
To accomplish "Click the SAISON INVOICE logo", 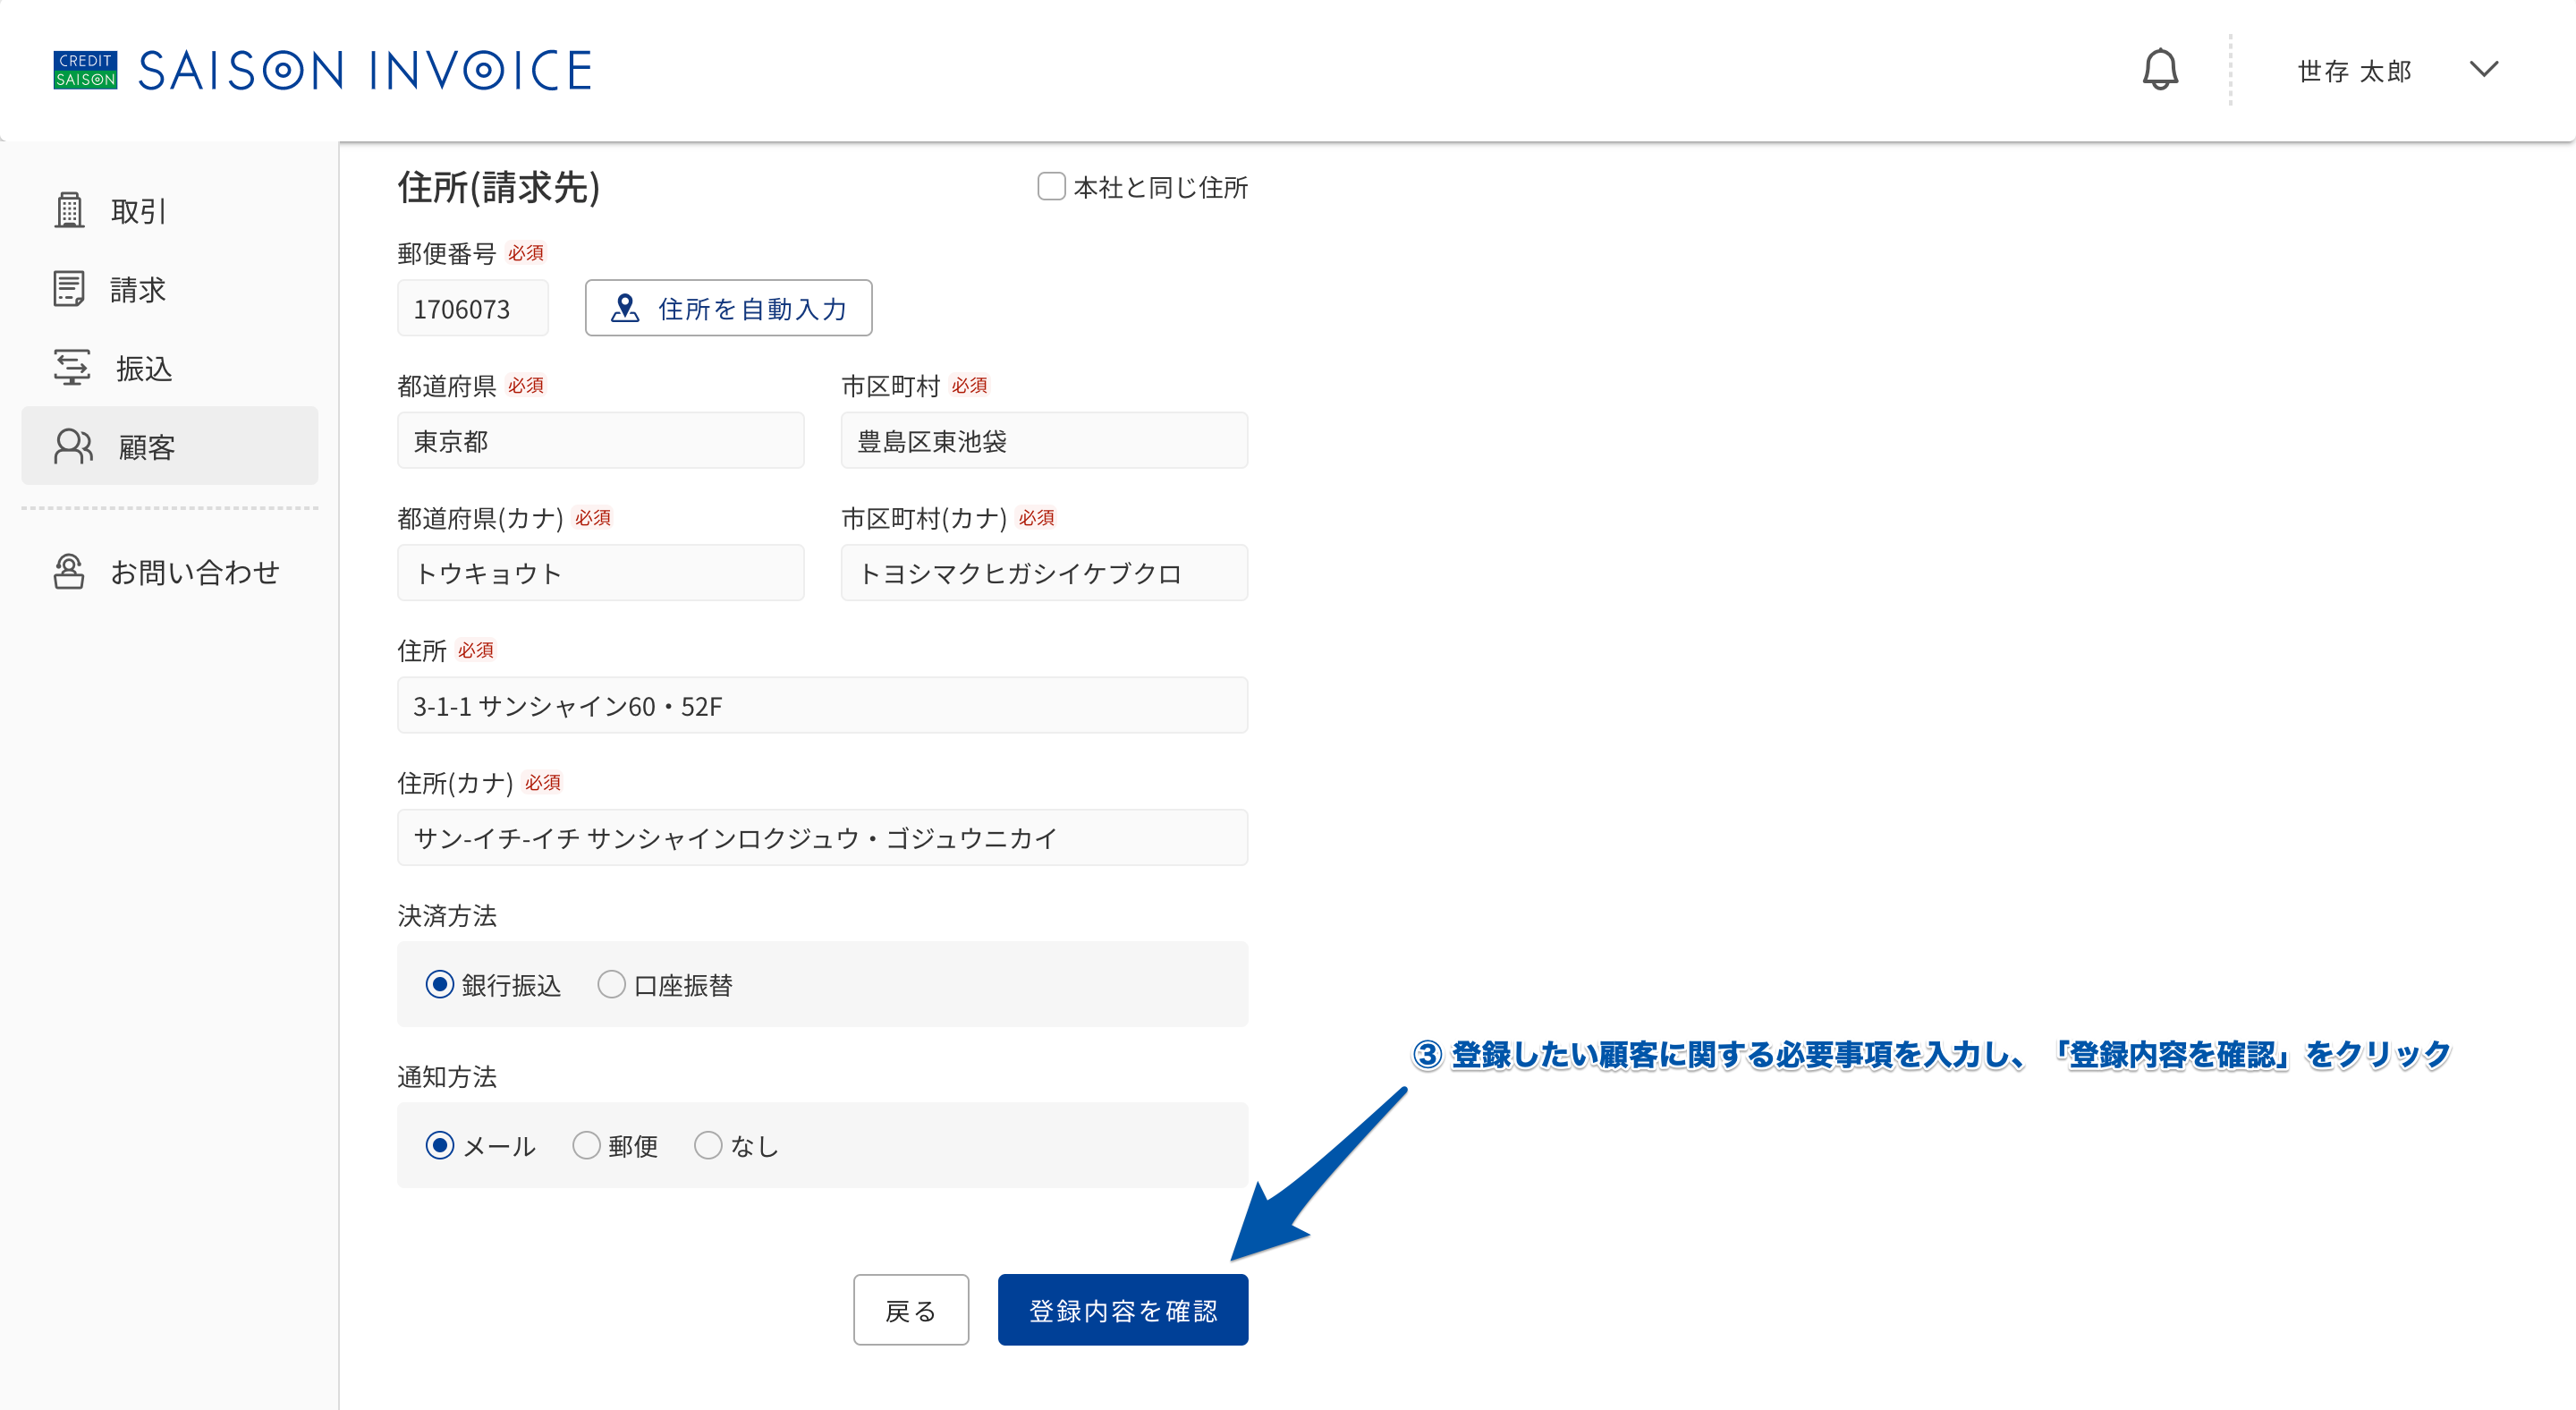I will 322,70.
